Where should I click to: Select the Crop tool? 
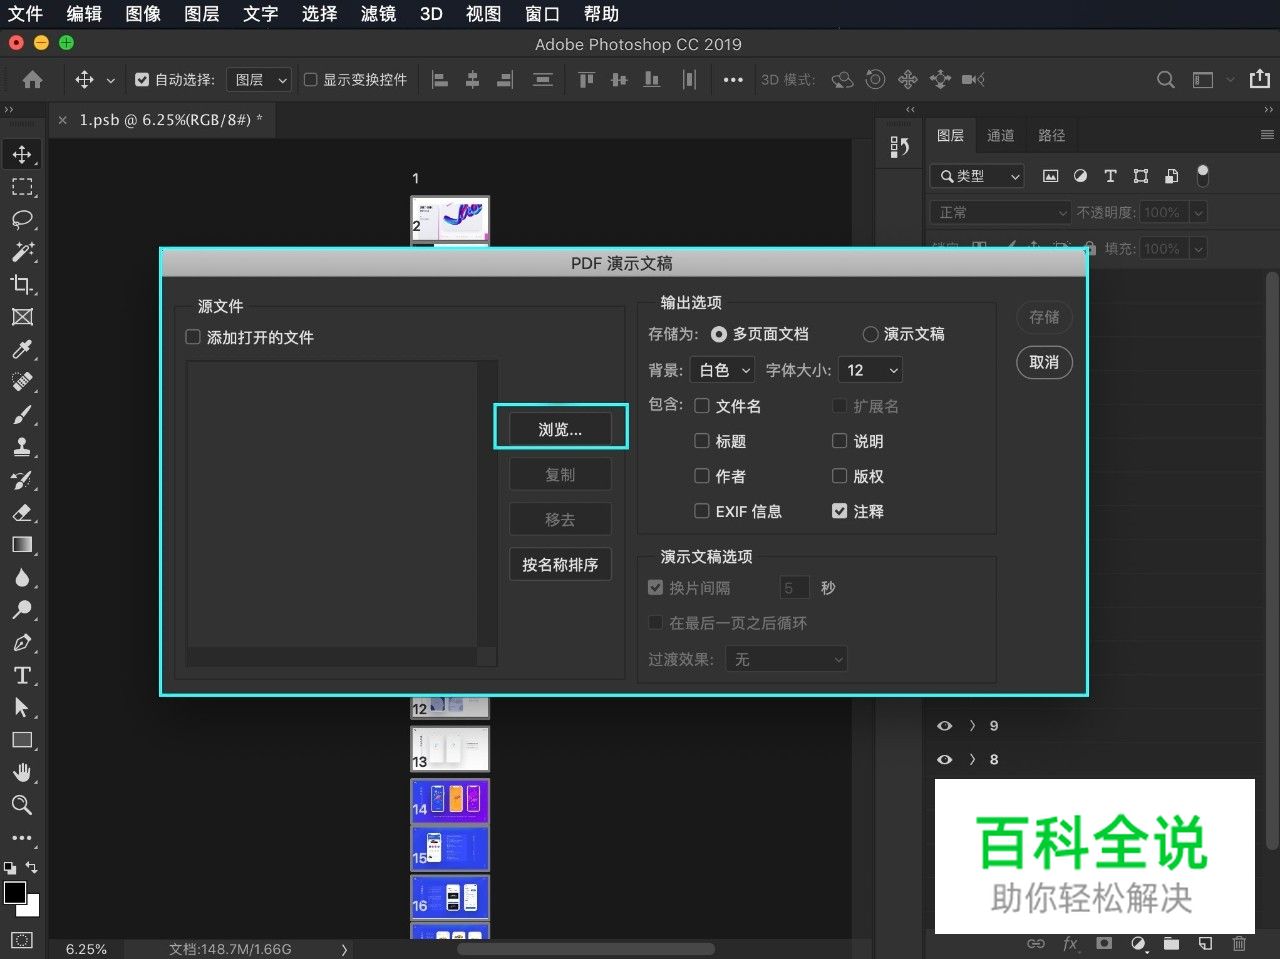pos(22,284)
